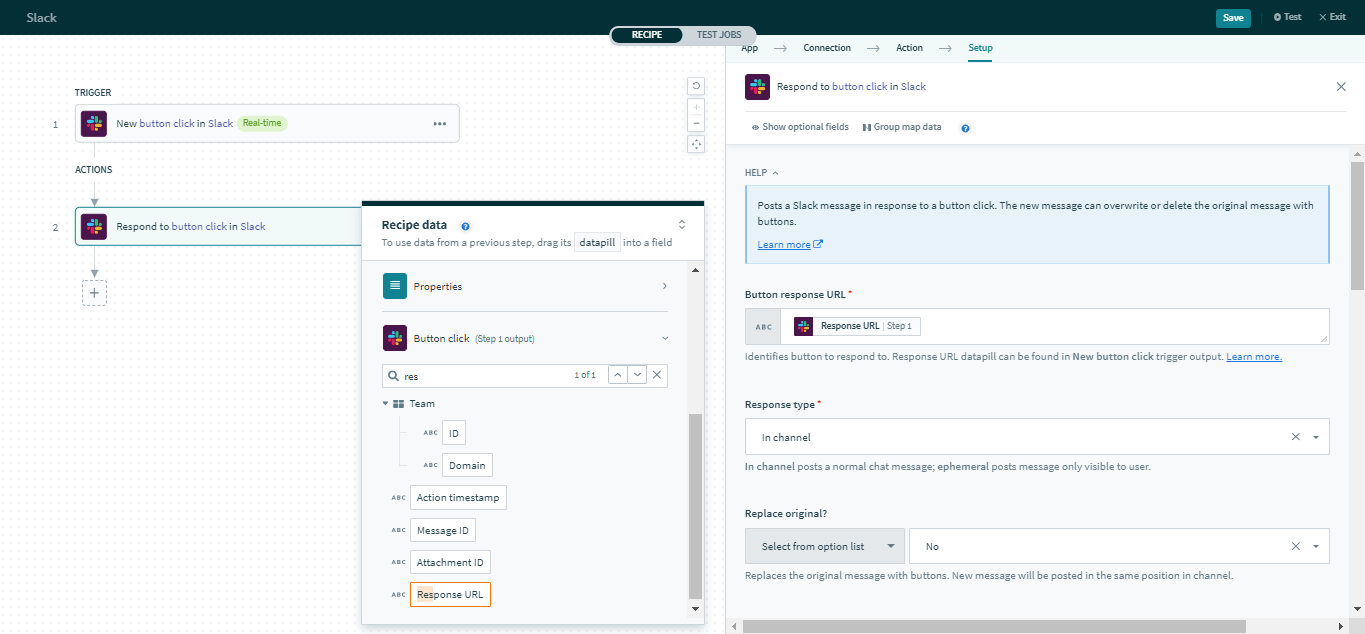Image resolution: width=1365 pixels, height=634 pixels.
Task: Open the help tooltip next to Recipe data
Action: click(x=465, y=226)
